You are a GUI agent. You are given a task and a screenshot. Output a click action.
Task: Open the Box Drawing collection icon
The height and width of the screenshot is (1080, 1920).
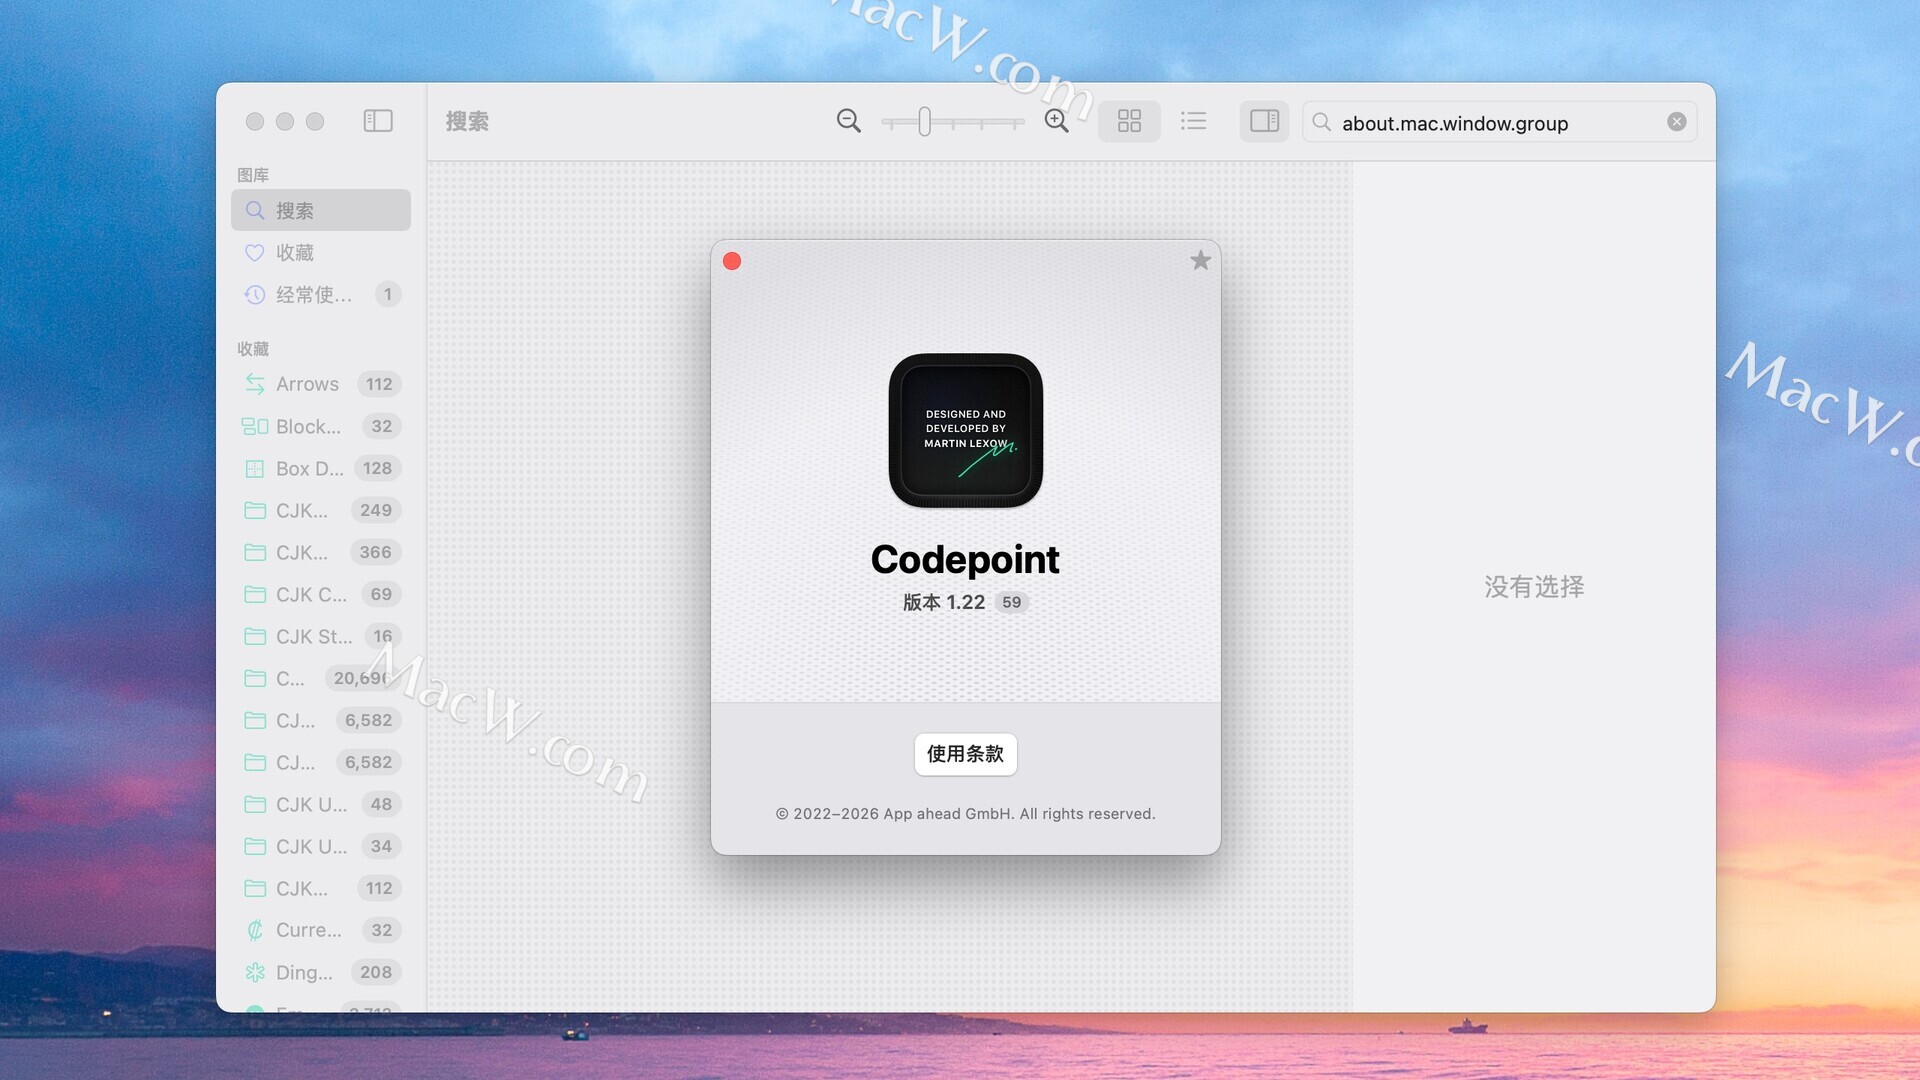coord(255,469)
